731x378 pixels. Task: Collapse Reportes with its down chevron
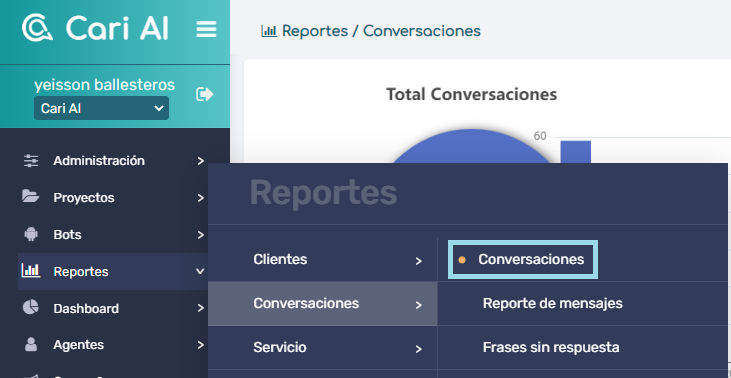(200, 271)
